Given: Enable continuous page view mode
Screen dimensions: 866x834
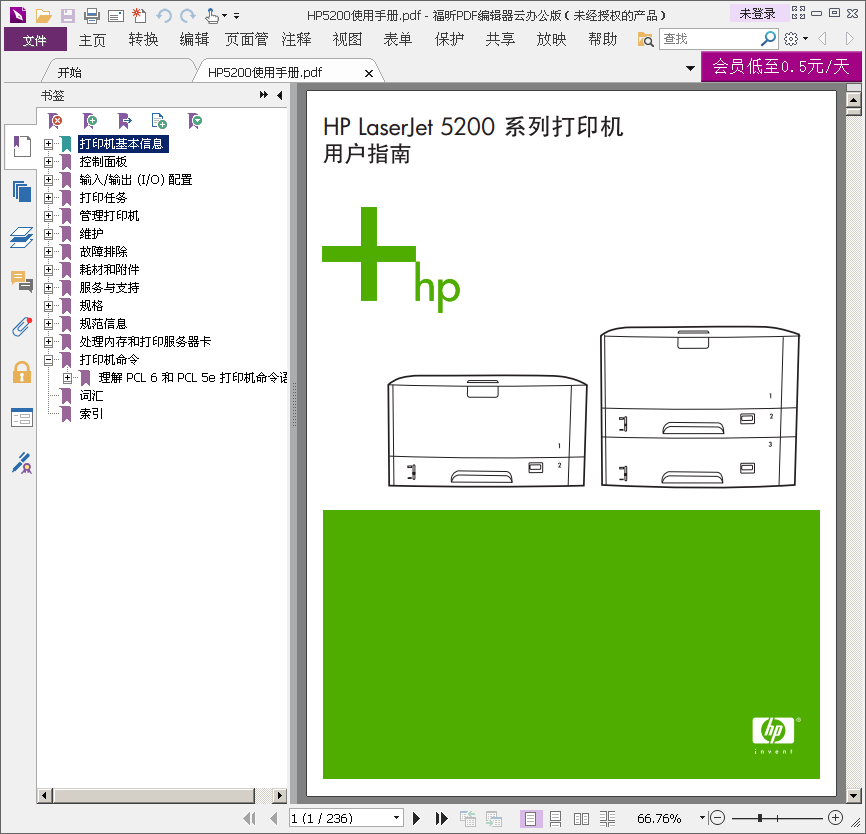Looking at the screenshot, I should click(556, 818).
